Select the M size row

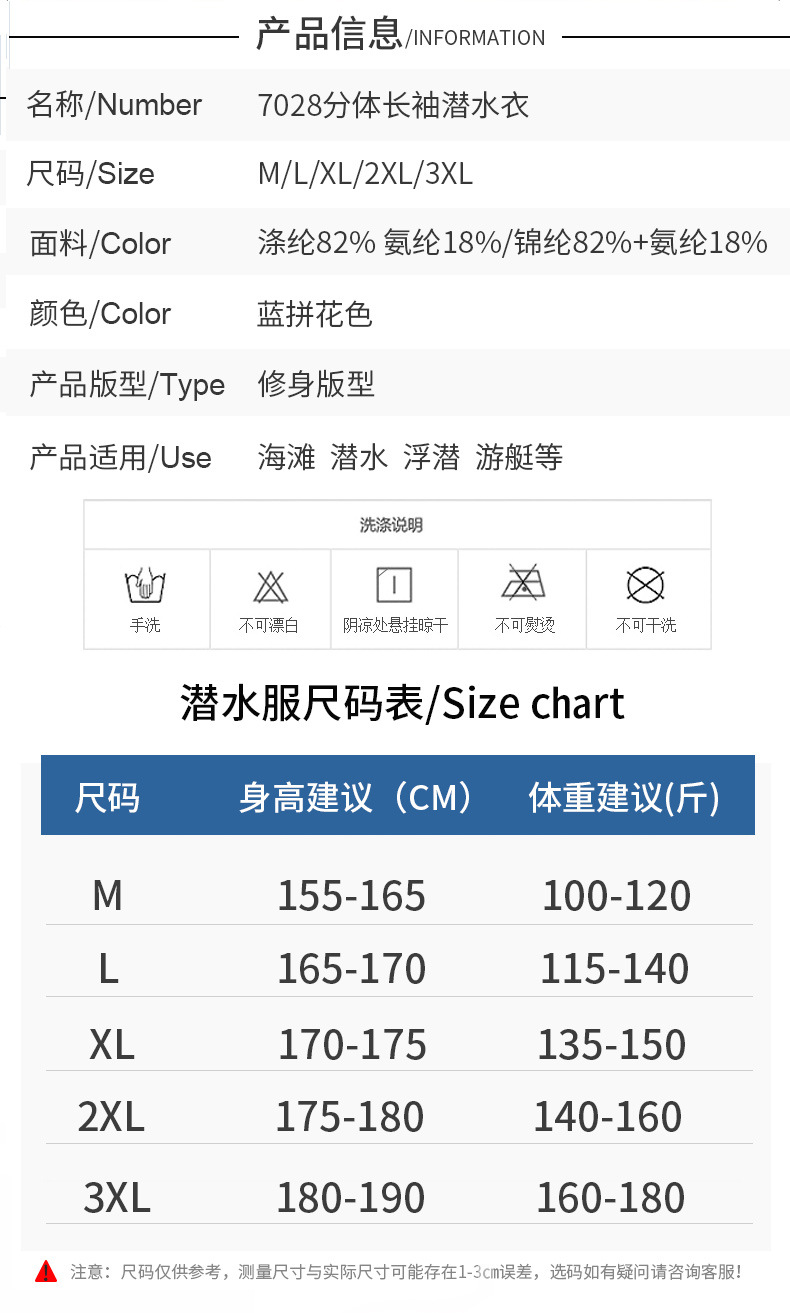107,895
